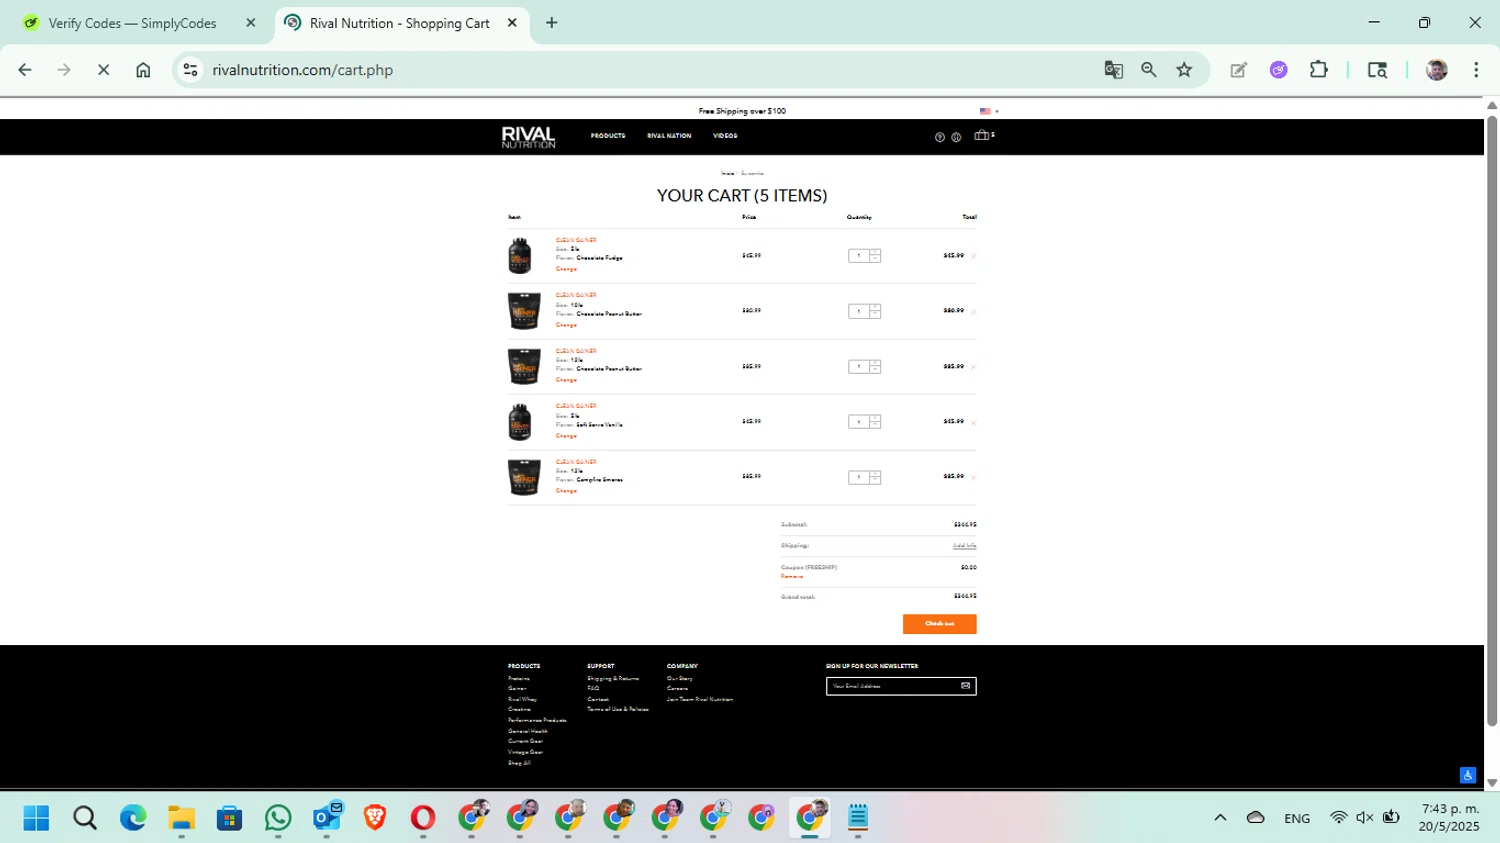The width and height of the screenshot is (1500, 843).
Task: Remove the Soft Serve Vanilla item
Action: click(974, 422)
